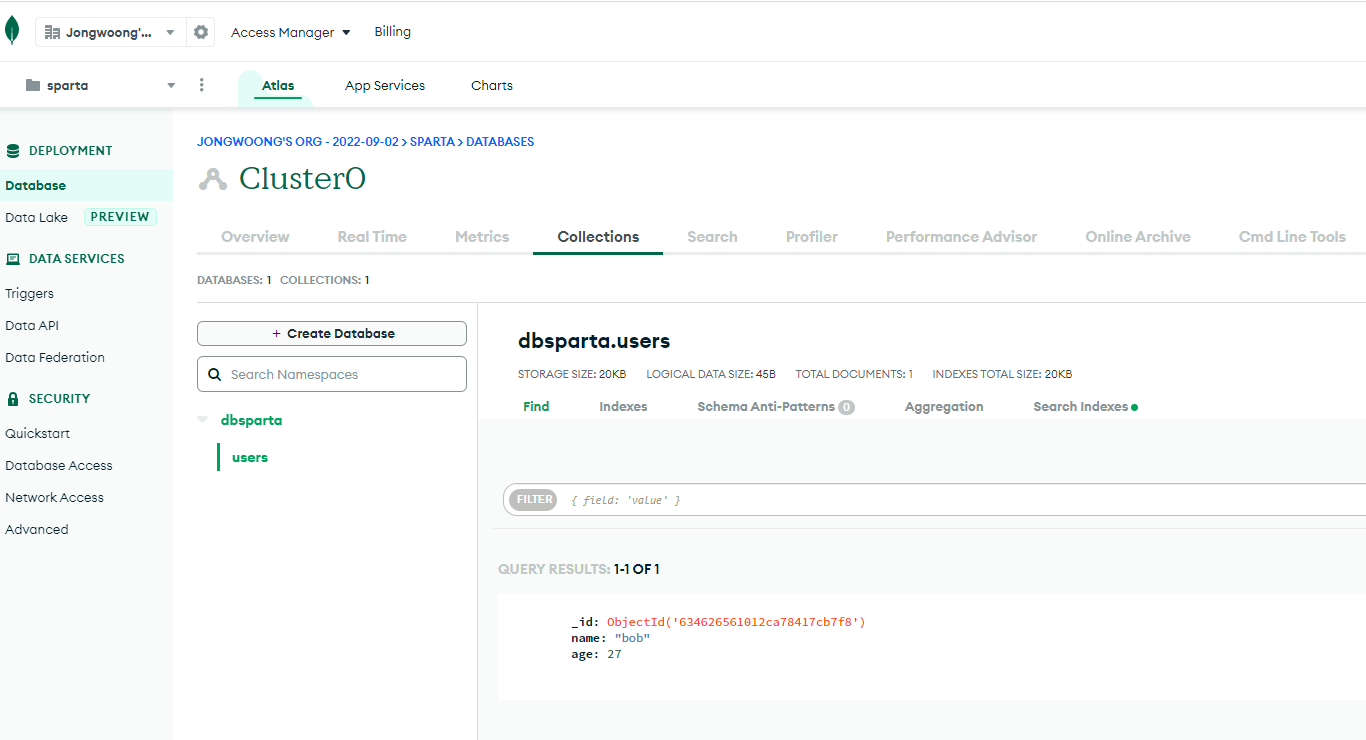
Task: Open Triggers in the sidebar
Action: click(x=29, y=294)
